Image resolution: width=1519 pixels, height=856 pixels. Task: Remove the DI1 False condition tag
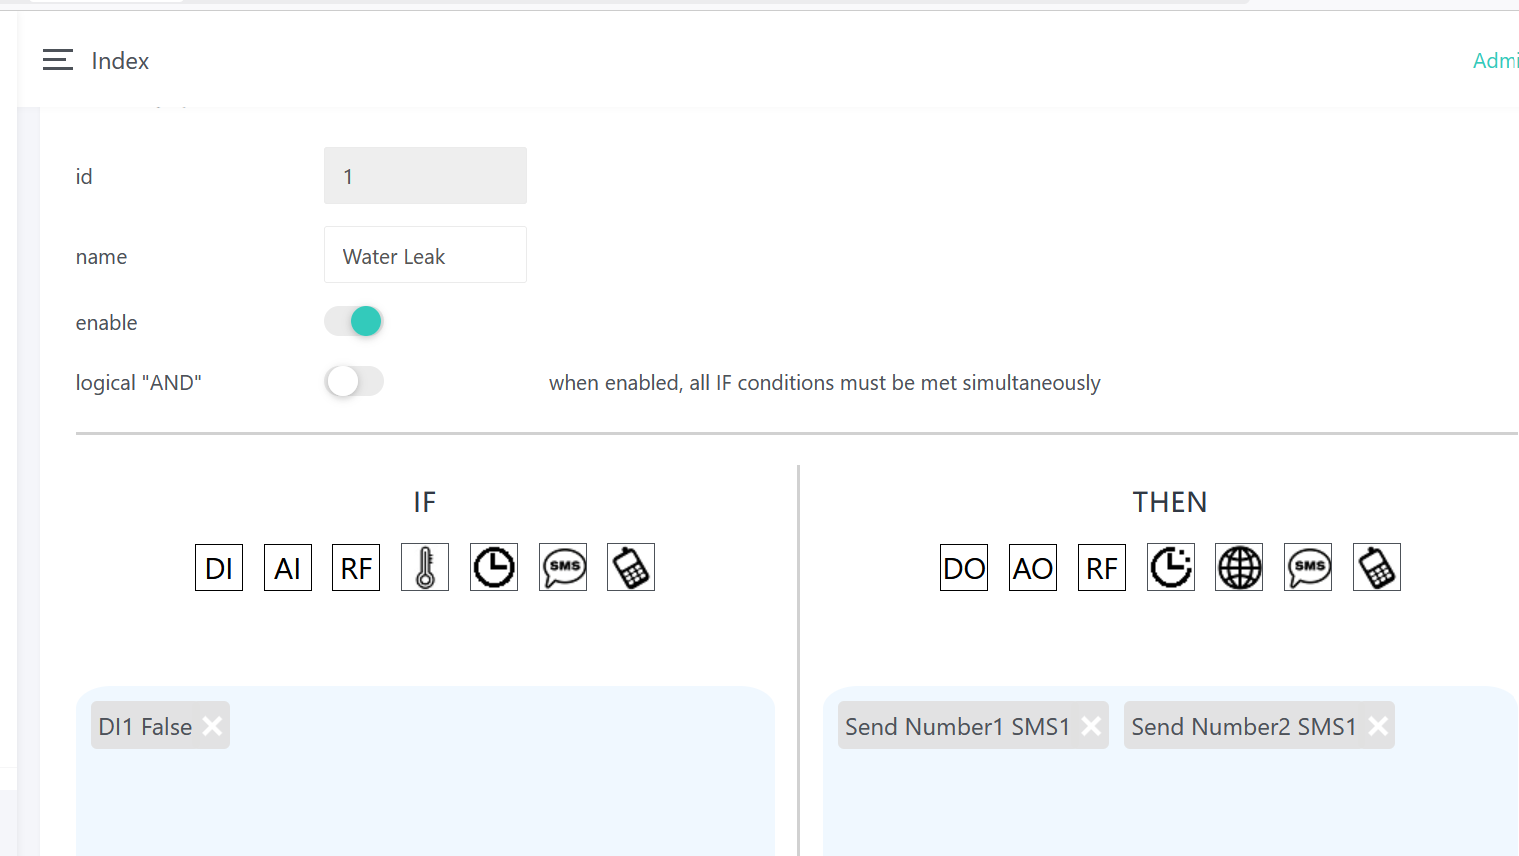(212, 726)
